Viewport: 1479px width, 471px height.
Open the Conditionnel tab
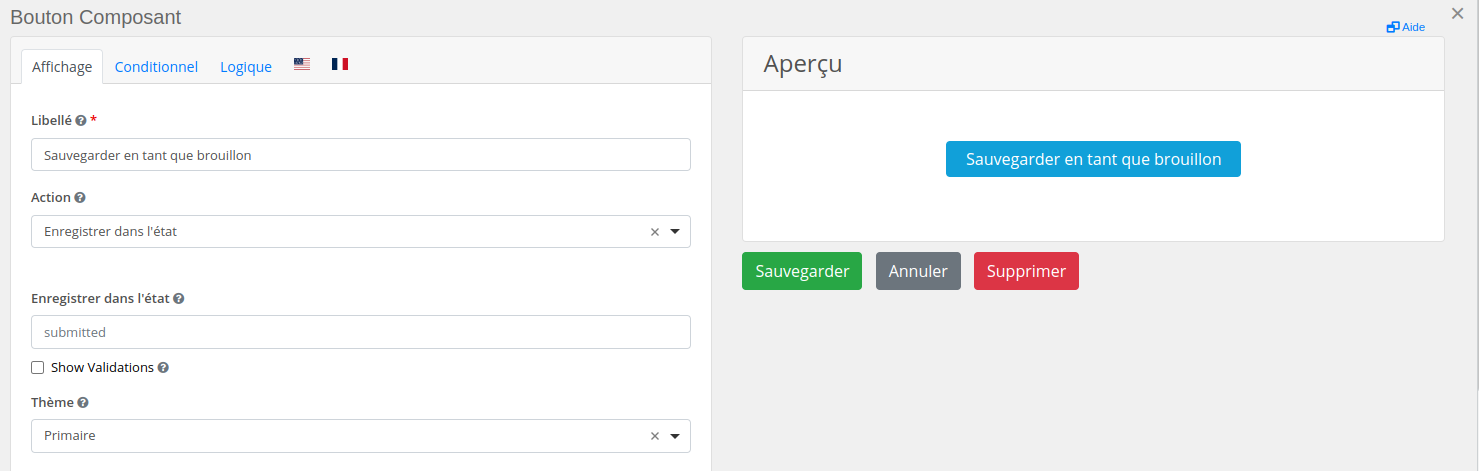(x=156, y=67)
